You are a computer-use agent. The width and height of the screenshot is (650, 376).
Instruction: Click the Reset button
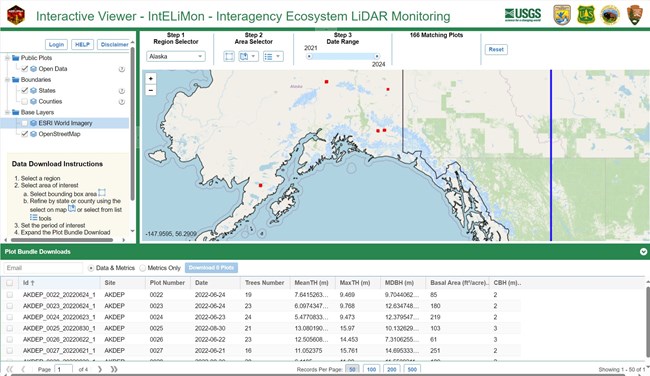pyautogui.click(x=496, y=49)
